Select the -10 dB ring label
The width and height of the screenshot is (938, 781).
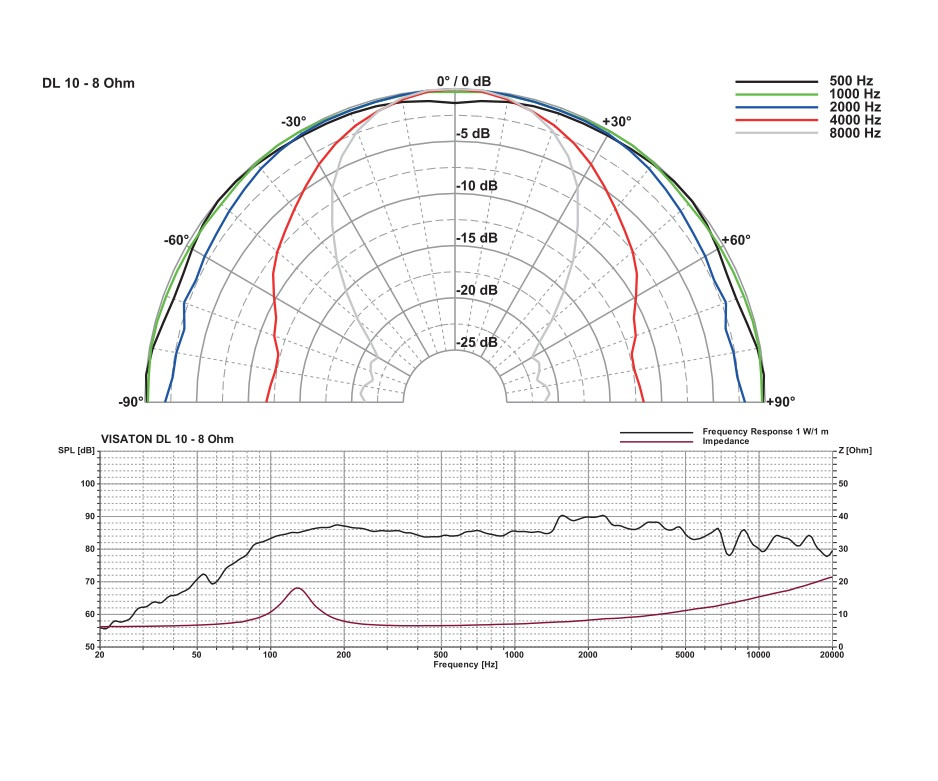pyautogui.click(x=477, y=186)
